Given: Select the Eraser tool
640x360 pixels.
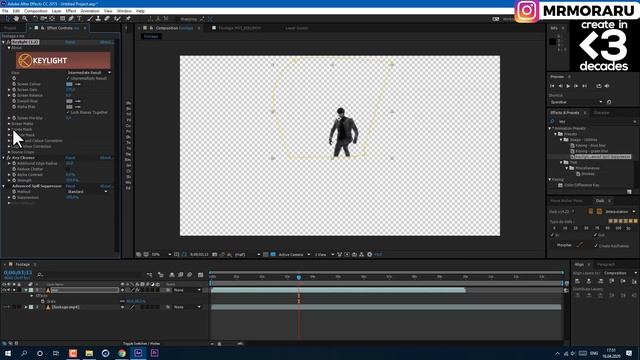Looking at the screenshot, I should (x=107, y=19).
